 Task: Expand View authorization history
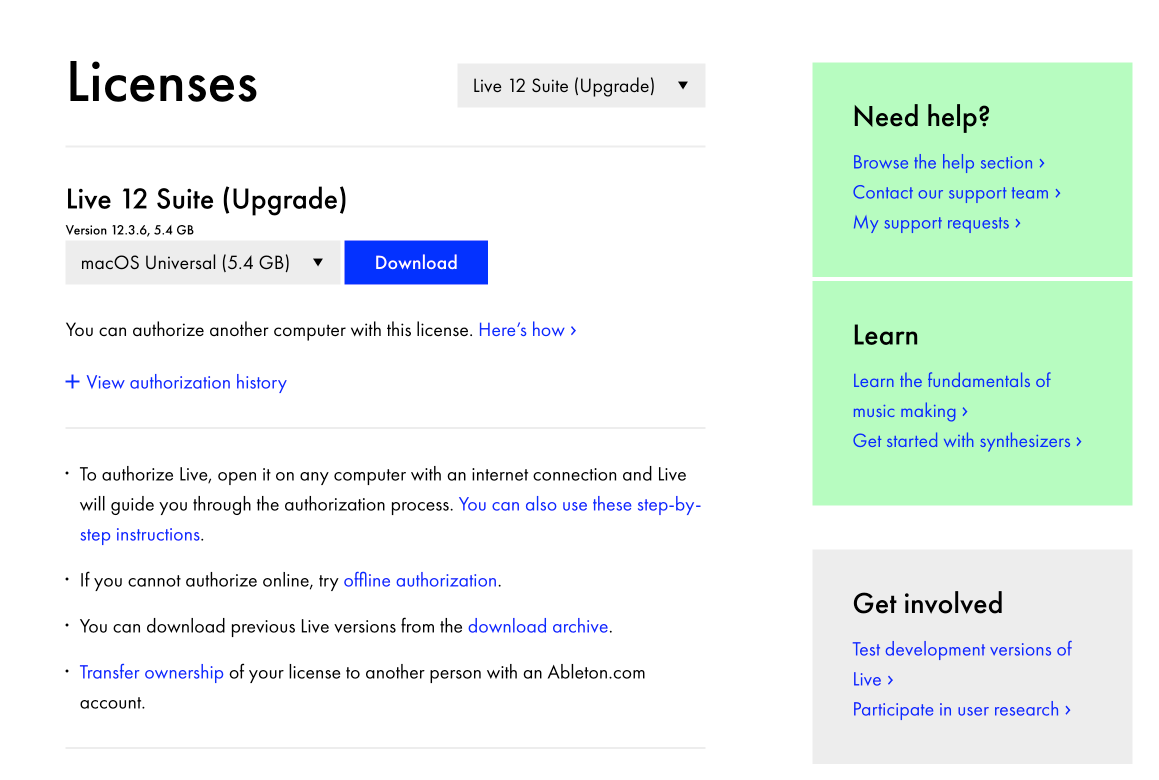[186, 383]
